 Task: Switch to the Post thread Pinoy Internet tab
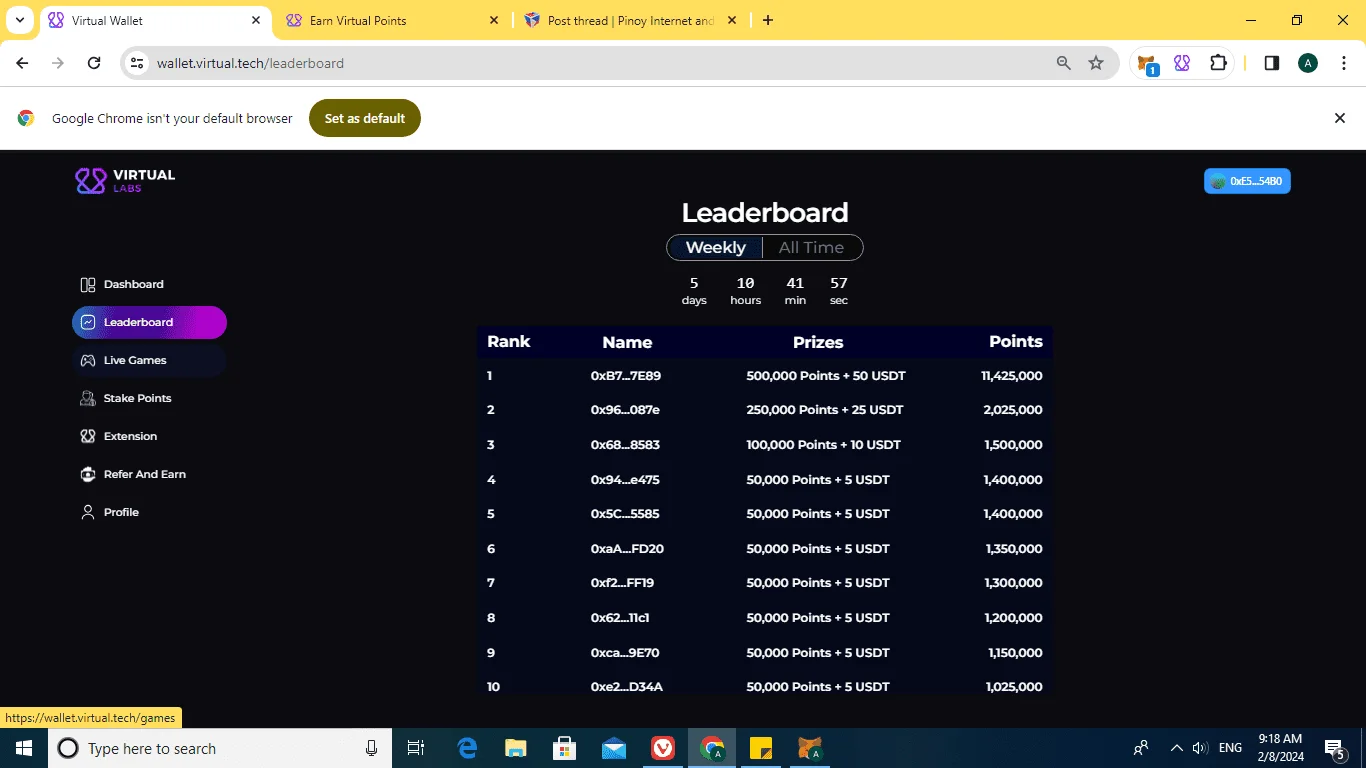(x=630, y=21)
